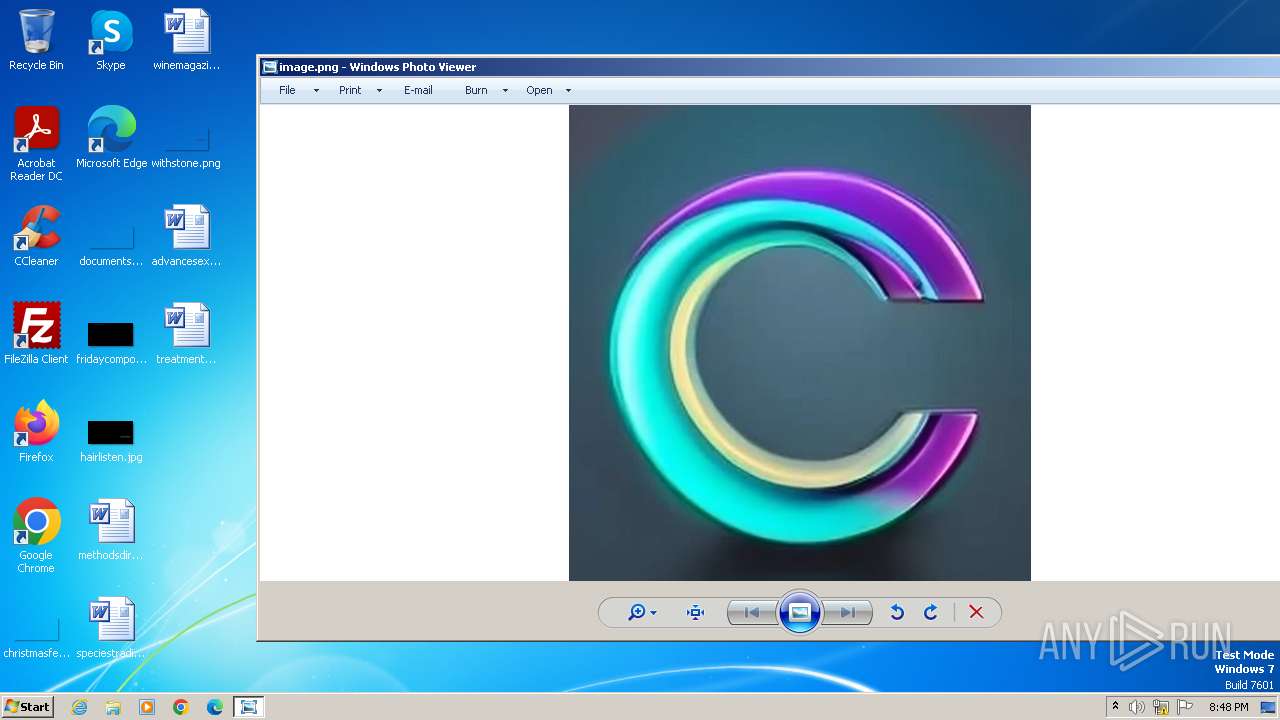Image resolution: width=1280 pixels, height=720 pixels.
Task: Launch Chrome from the taskbar
Action: pos(181,707)
